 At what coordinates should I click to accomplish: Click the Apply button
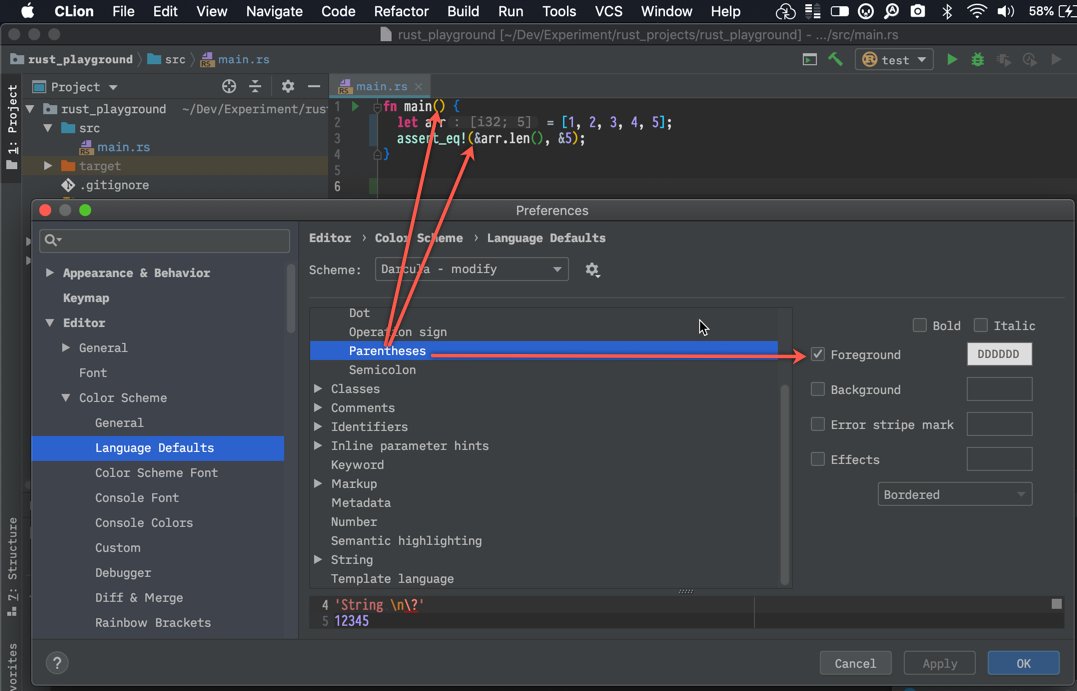pyautogui.click(x=940, y=664)
